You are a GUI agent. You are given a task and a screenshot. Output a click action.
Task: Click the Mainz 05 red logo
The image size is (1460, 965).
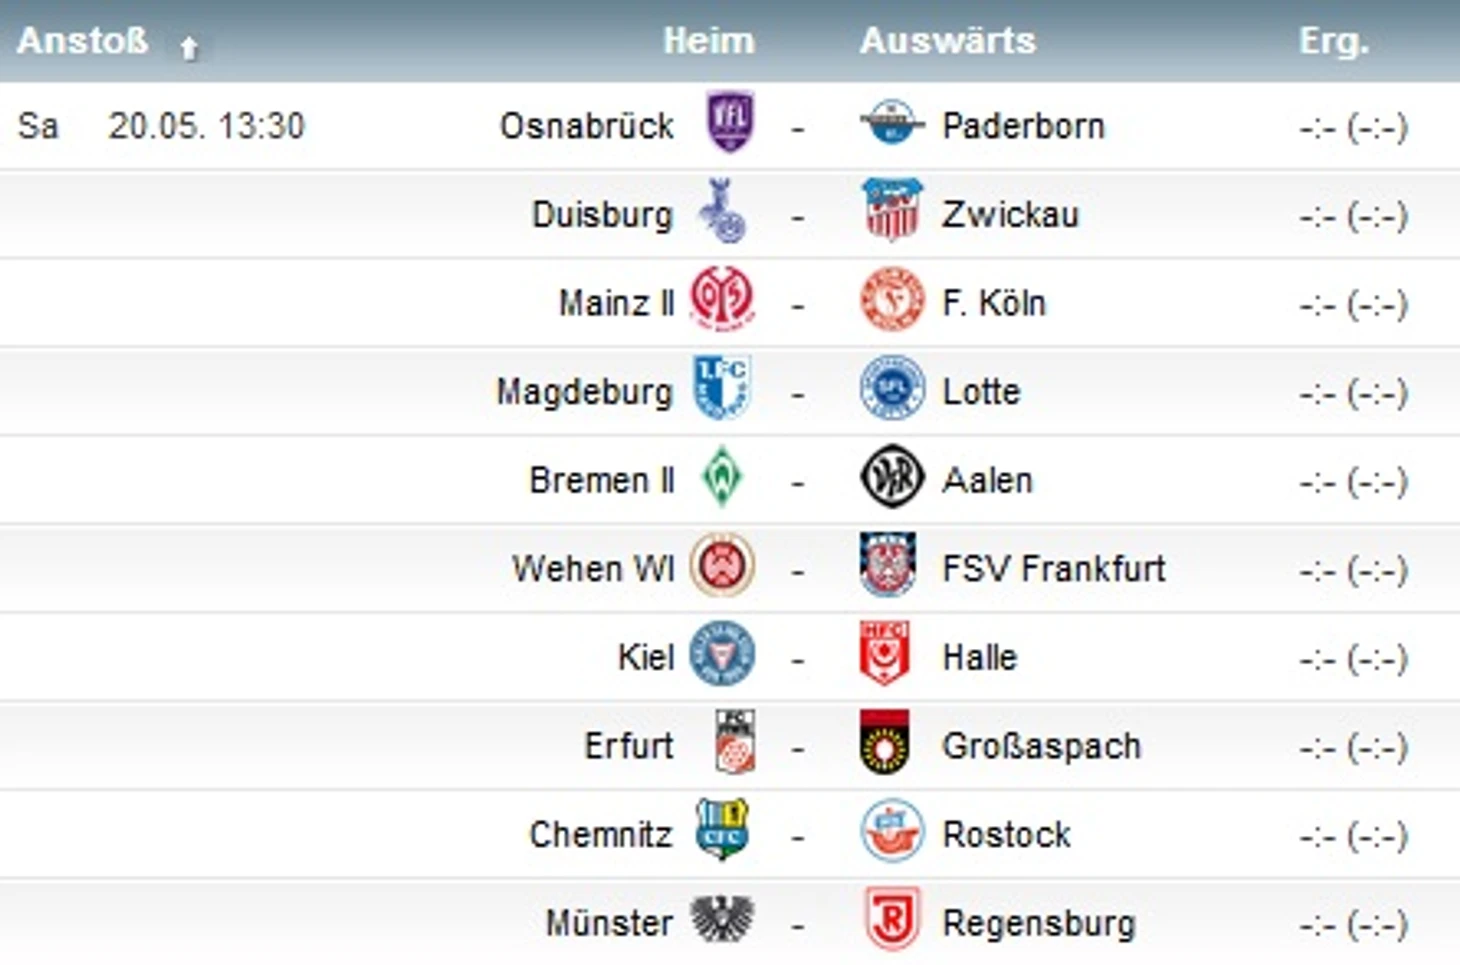(722, 299)
